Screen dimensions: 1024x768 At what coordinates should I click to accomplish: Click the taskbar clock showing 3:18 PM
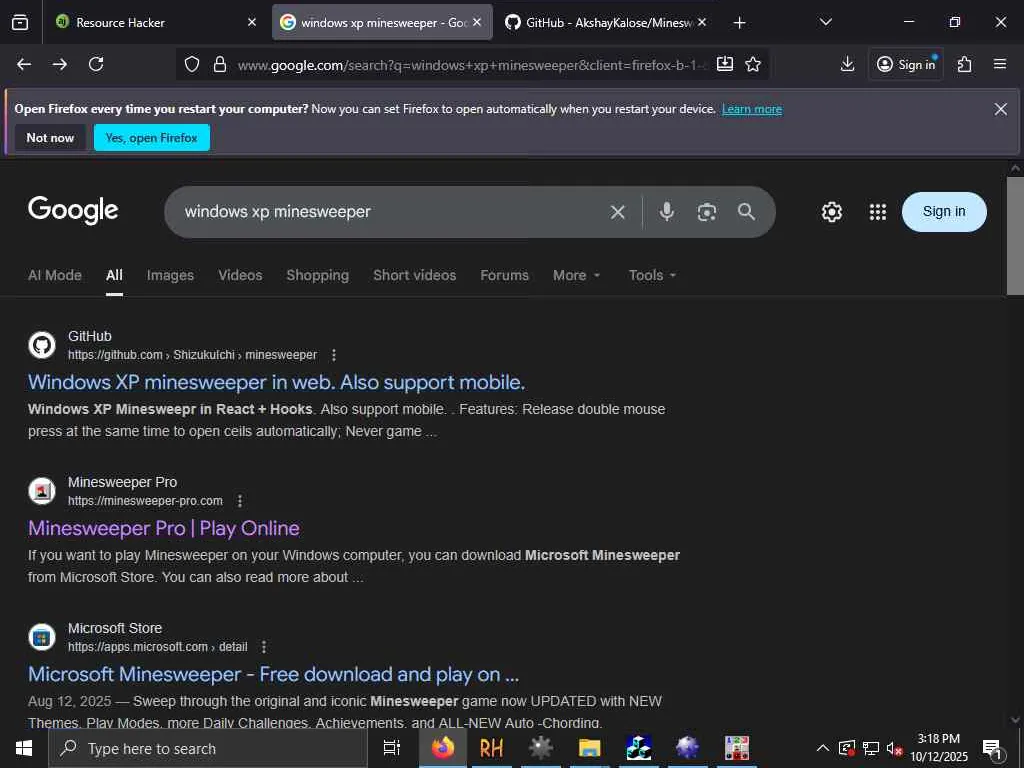click(939, 748)
